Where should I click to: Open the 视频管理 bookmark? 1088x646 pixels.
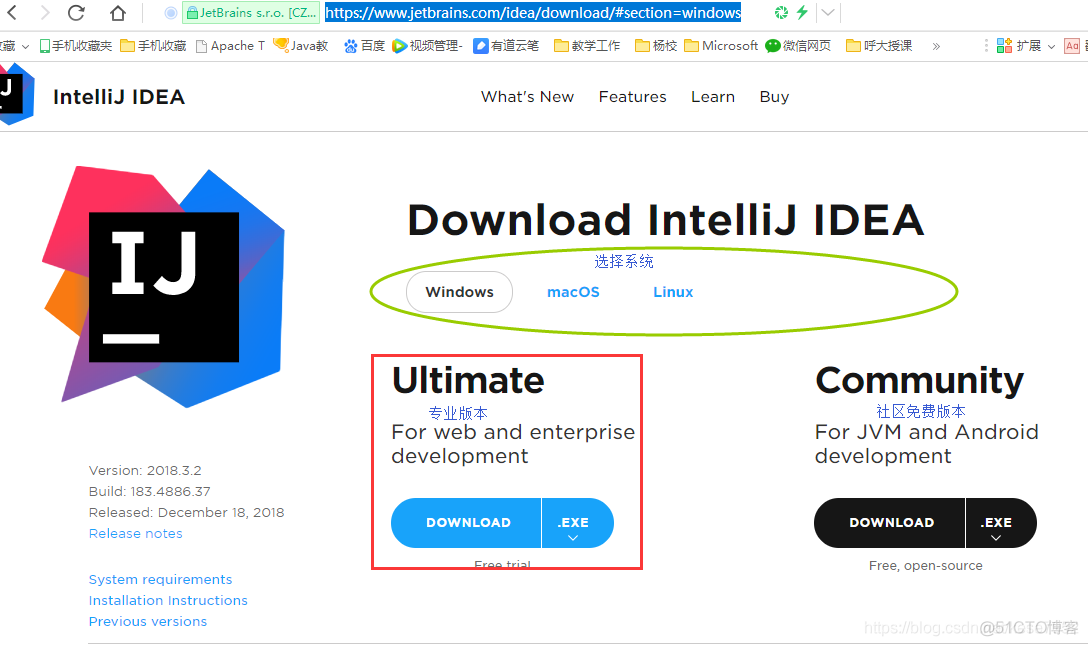427,46
